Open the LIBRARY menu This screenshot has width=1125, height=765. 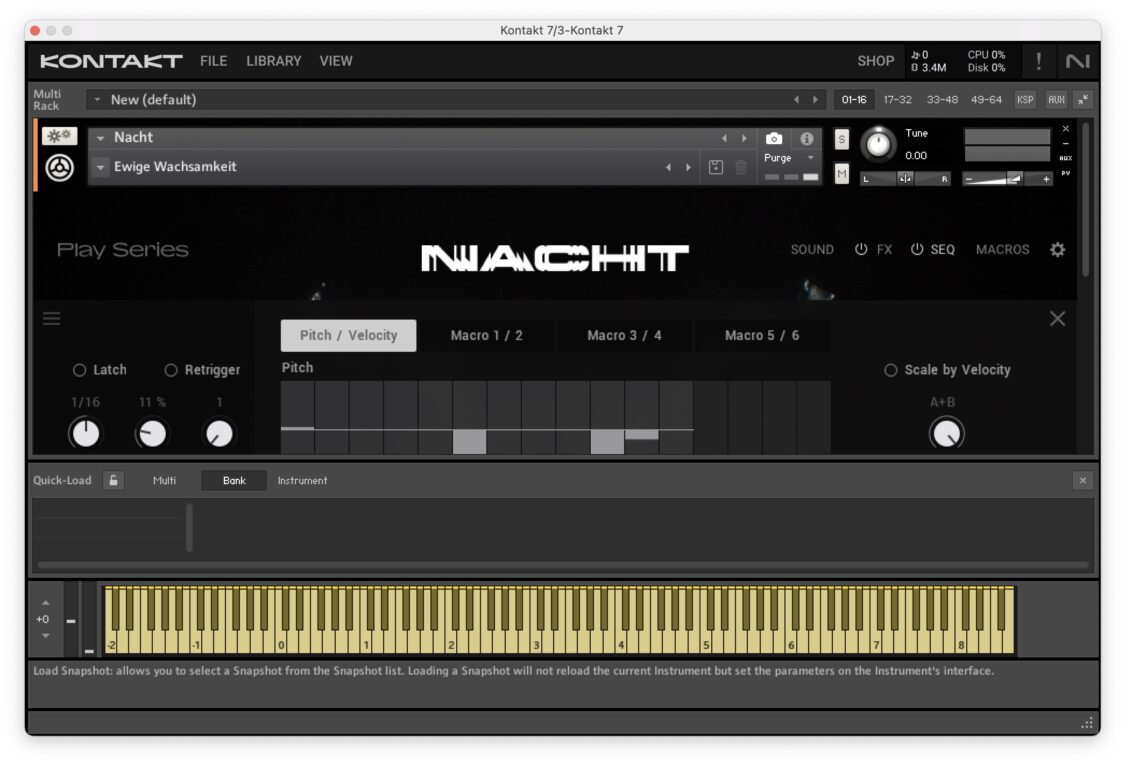coord(273,61)
